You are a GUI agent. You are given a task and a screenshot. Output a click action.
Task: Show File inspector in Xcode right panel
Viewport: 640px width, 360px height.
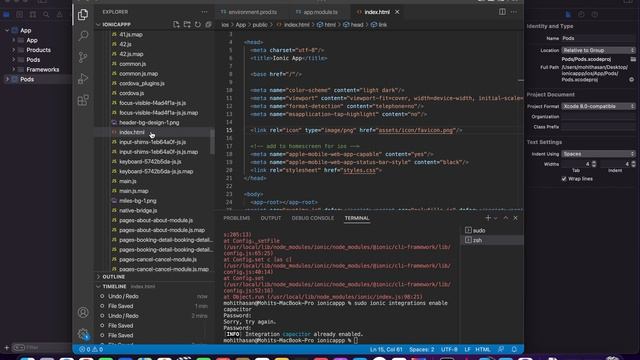[568, 14]
